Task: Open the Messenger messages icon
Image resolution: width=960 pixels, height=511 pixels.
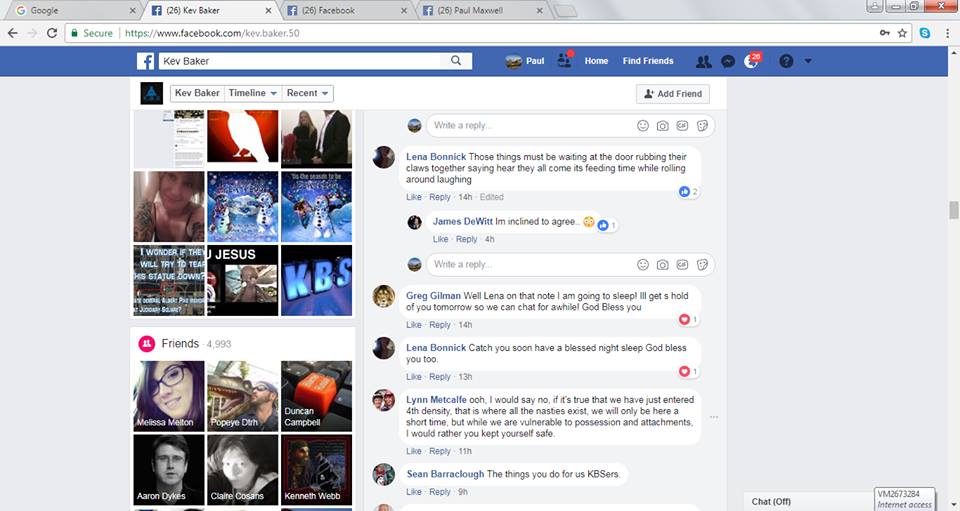Action: point(729,61)
